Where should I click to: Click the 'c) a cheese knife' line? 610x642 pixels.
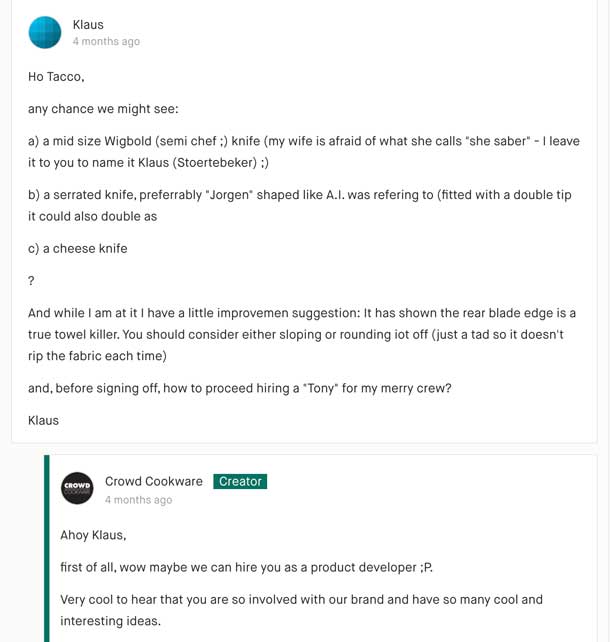78,249
